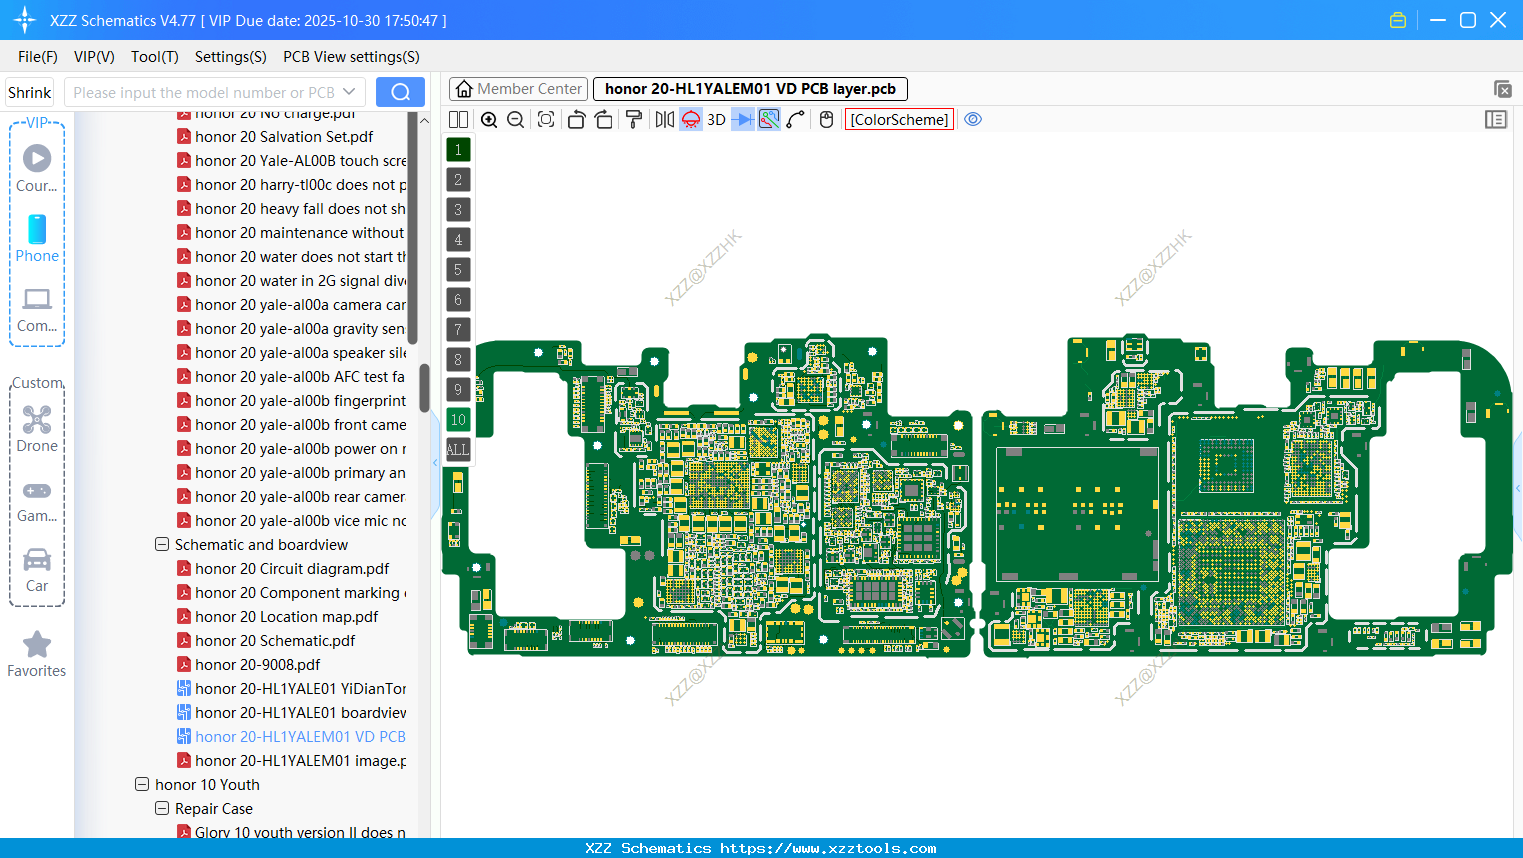
Task: Show ALL PCB layers
Action: [x=458, y=450]
